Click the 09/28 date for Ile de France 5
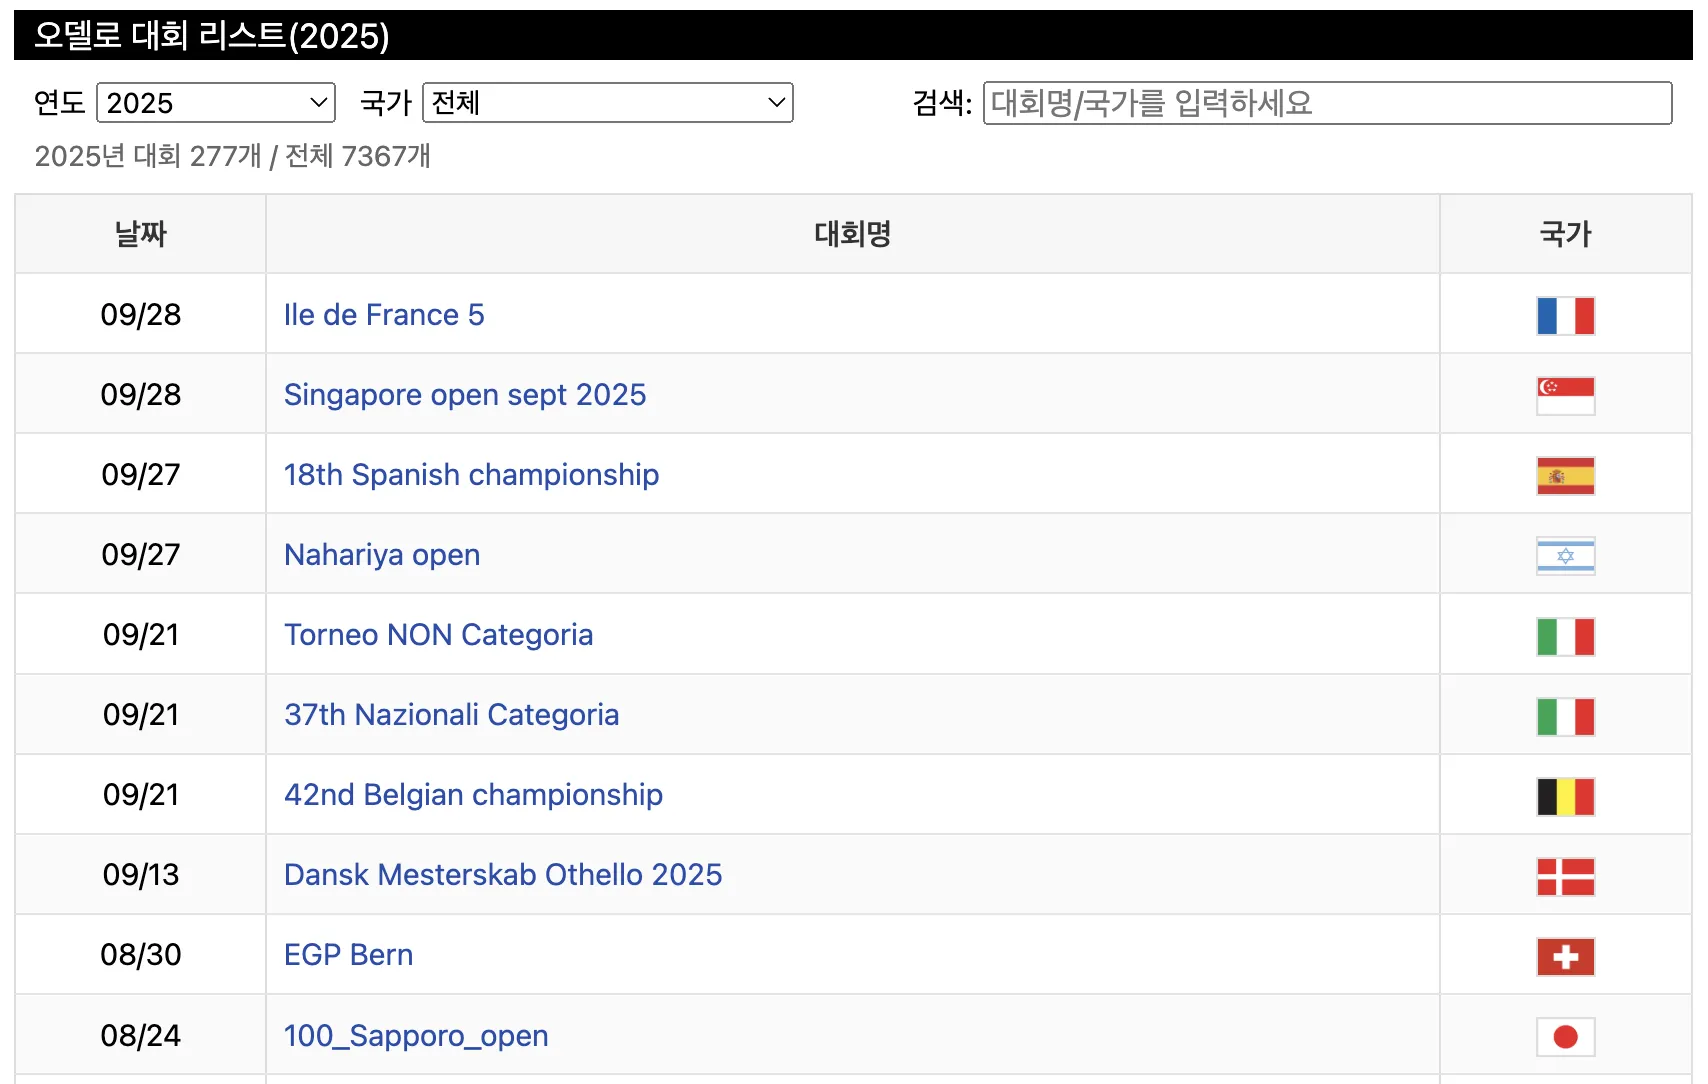The width and height of the screenshot is (1708, 1084). (141, 315)
